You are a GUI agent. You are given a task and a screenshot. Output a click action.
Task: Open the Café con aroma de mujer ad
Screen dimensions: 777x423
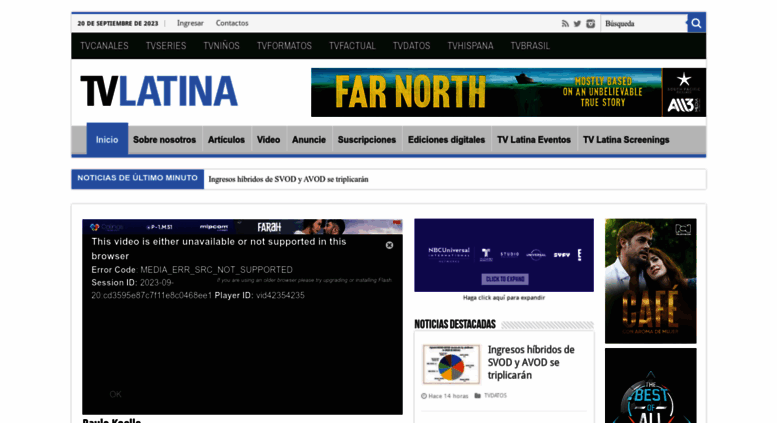[x=651, y=281]
